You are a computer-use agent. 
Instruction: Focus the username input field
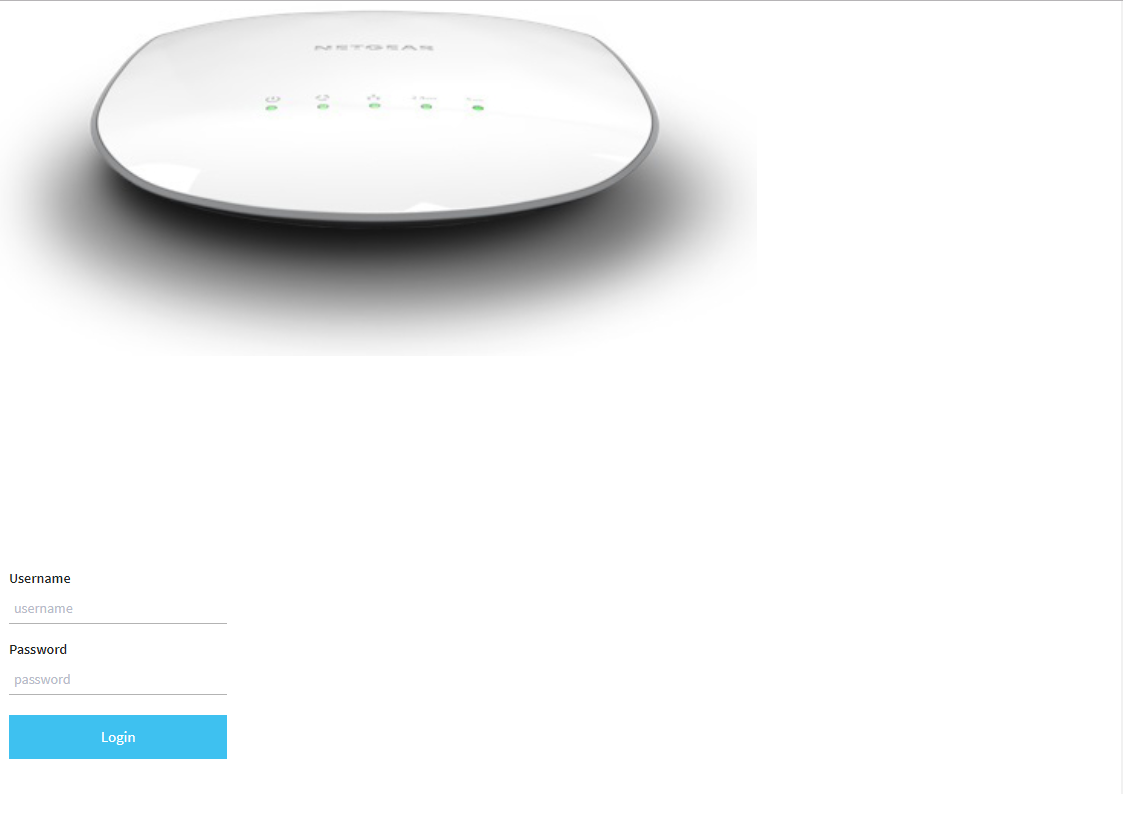pyautogui.click(x=118, y=609)
